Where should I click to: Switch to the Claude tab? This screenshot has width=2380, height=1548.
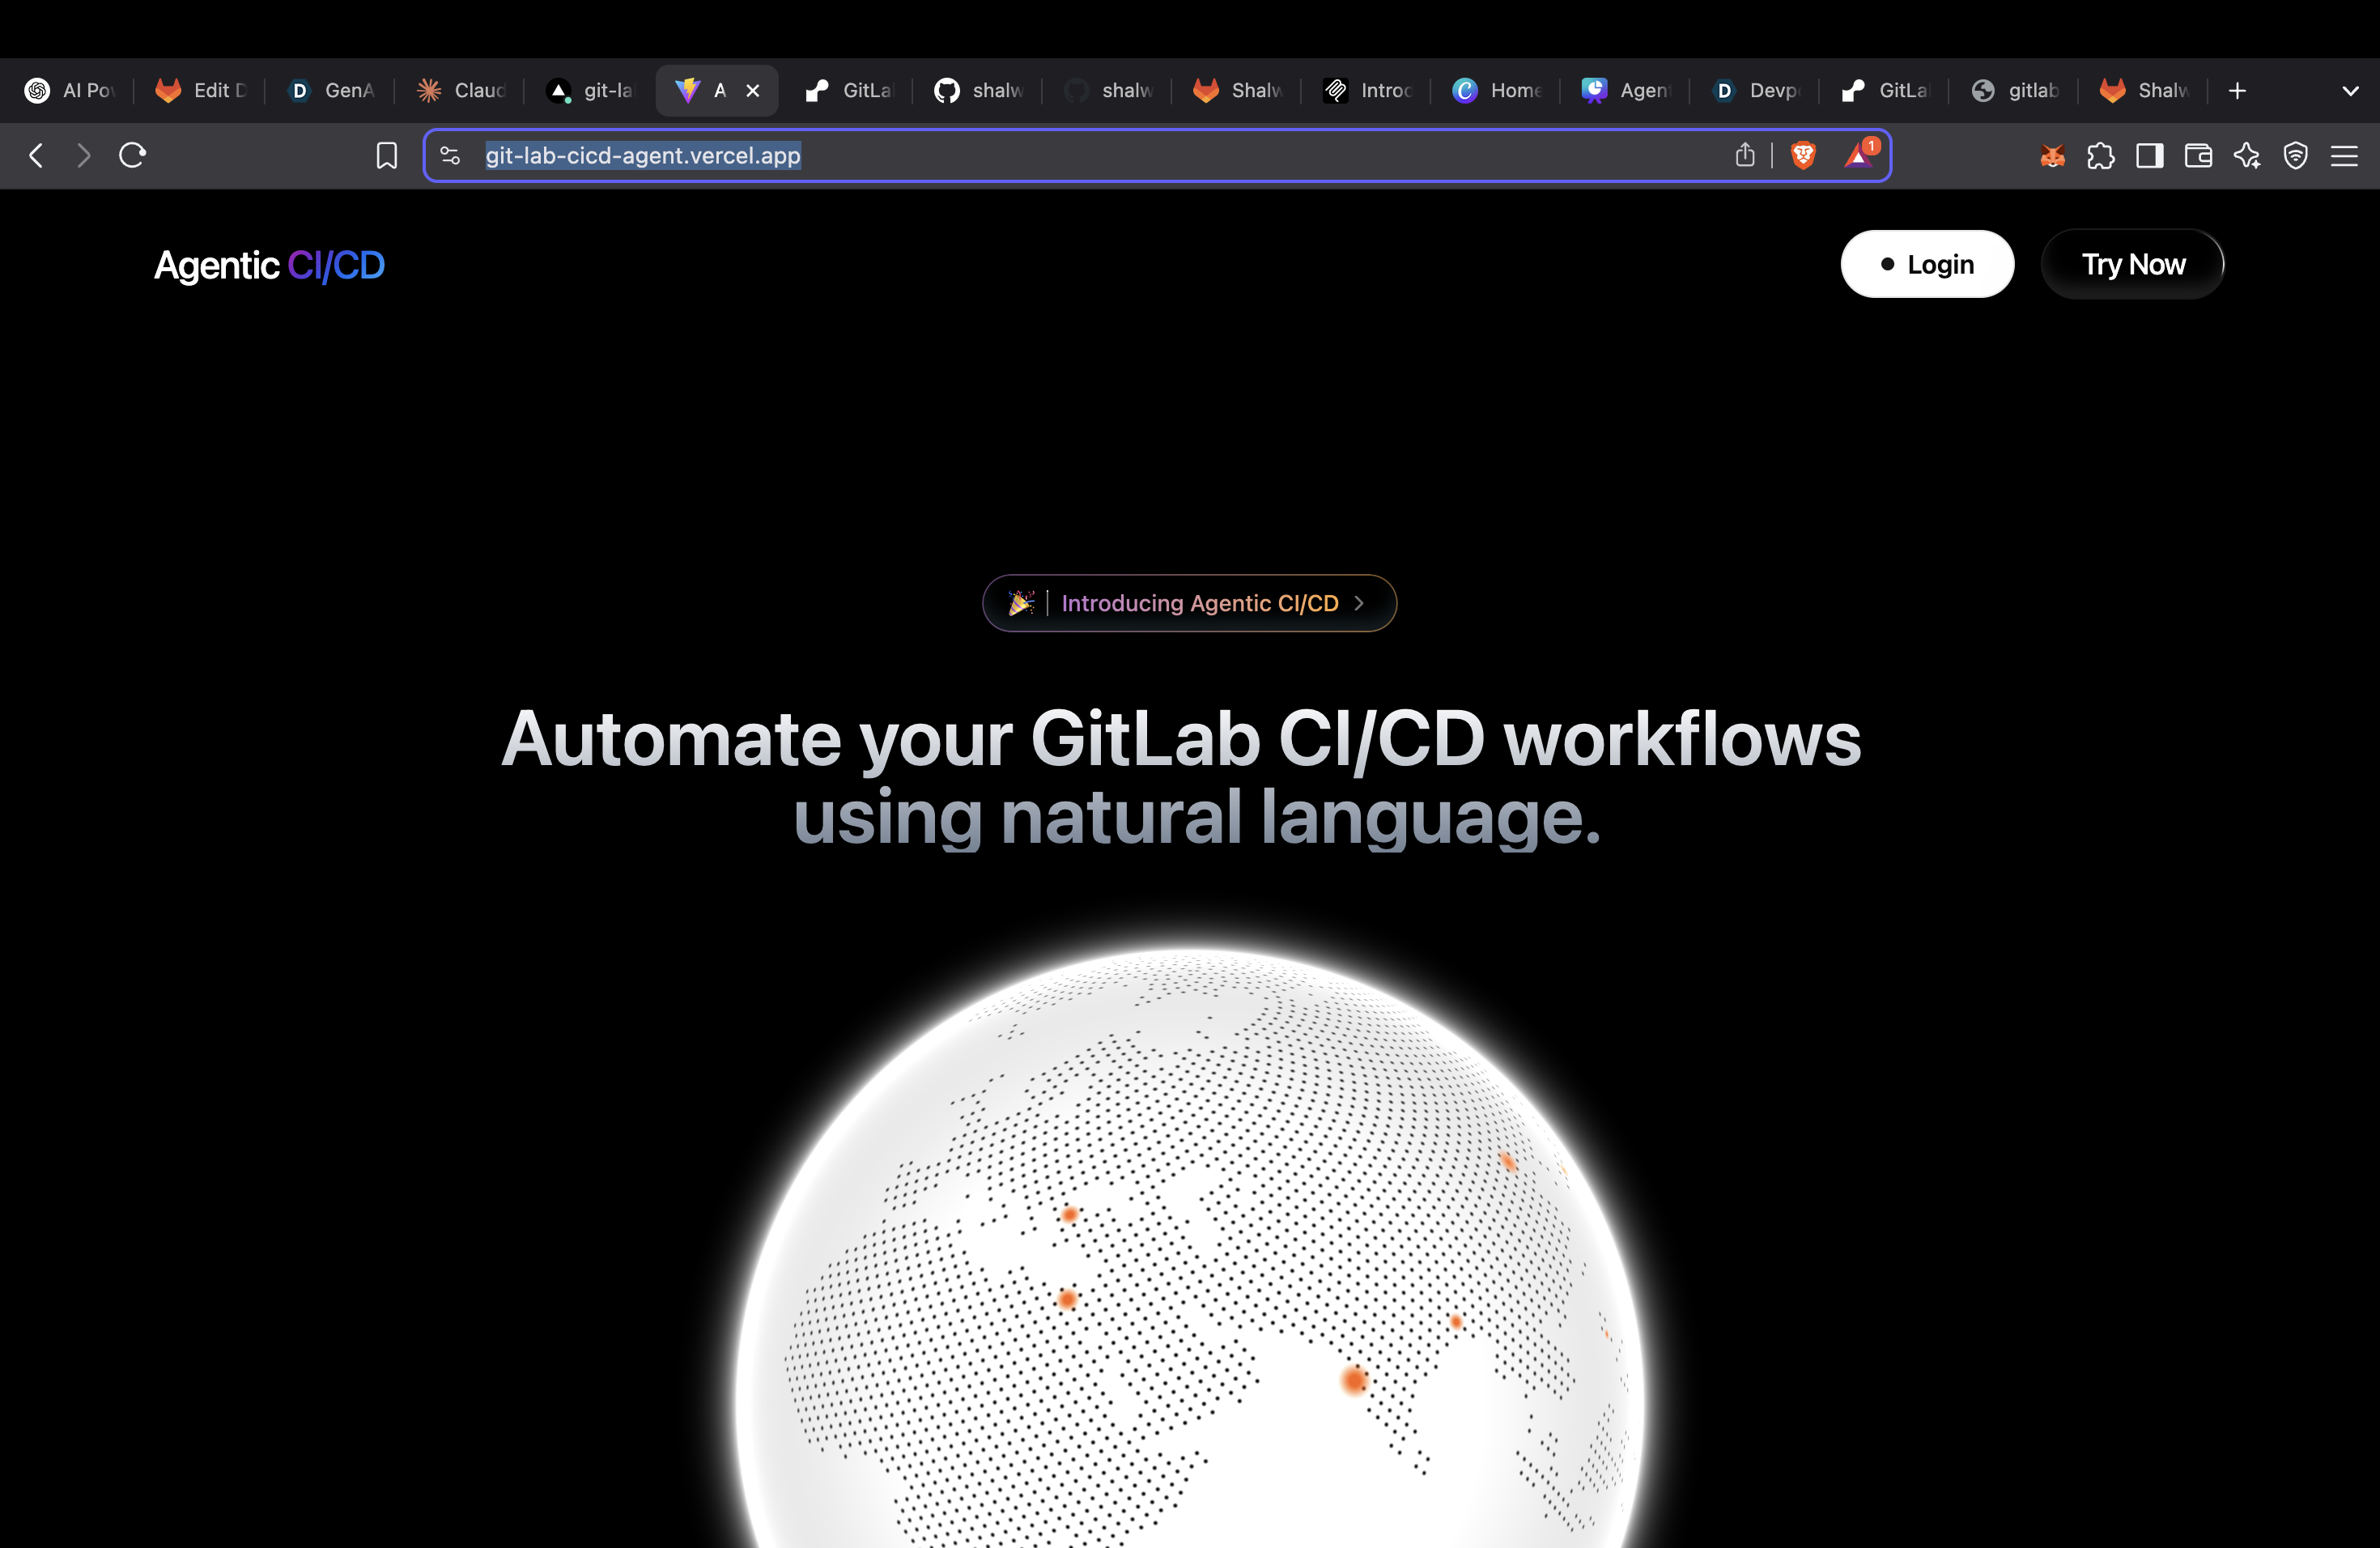(x=461, y=91)
